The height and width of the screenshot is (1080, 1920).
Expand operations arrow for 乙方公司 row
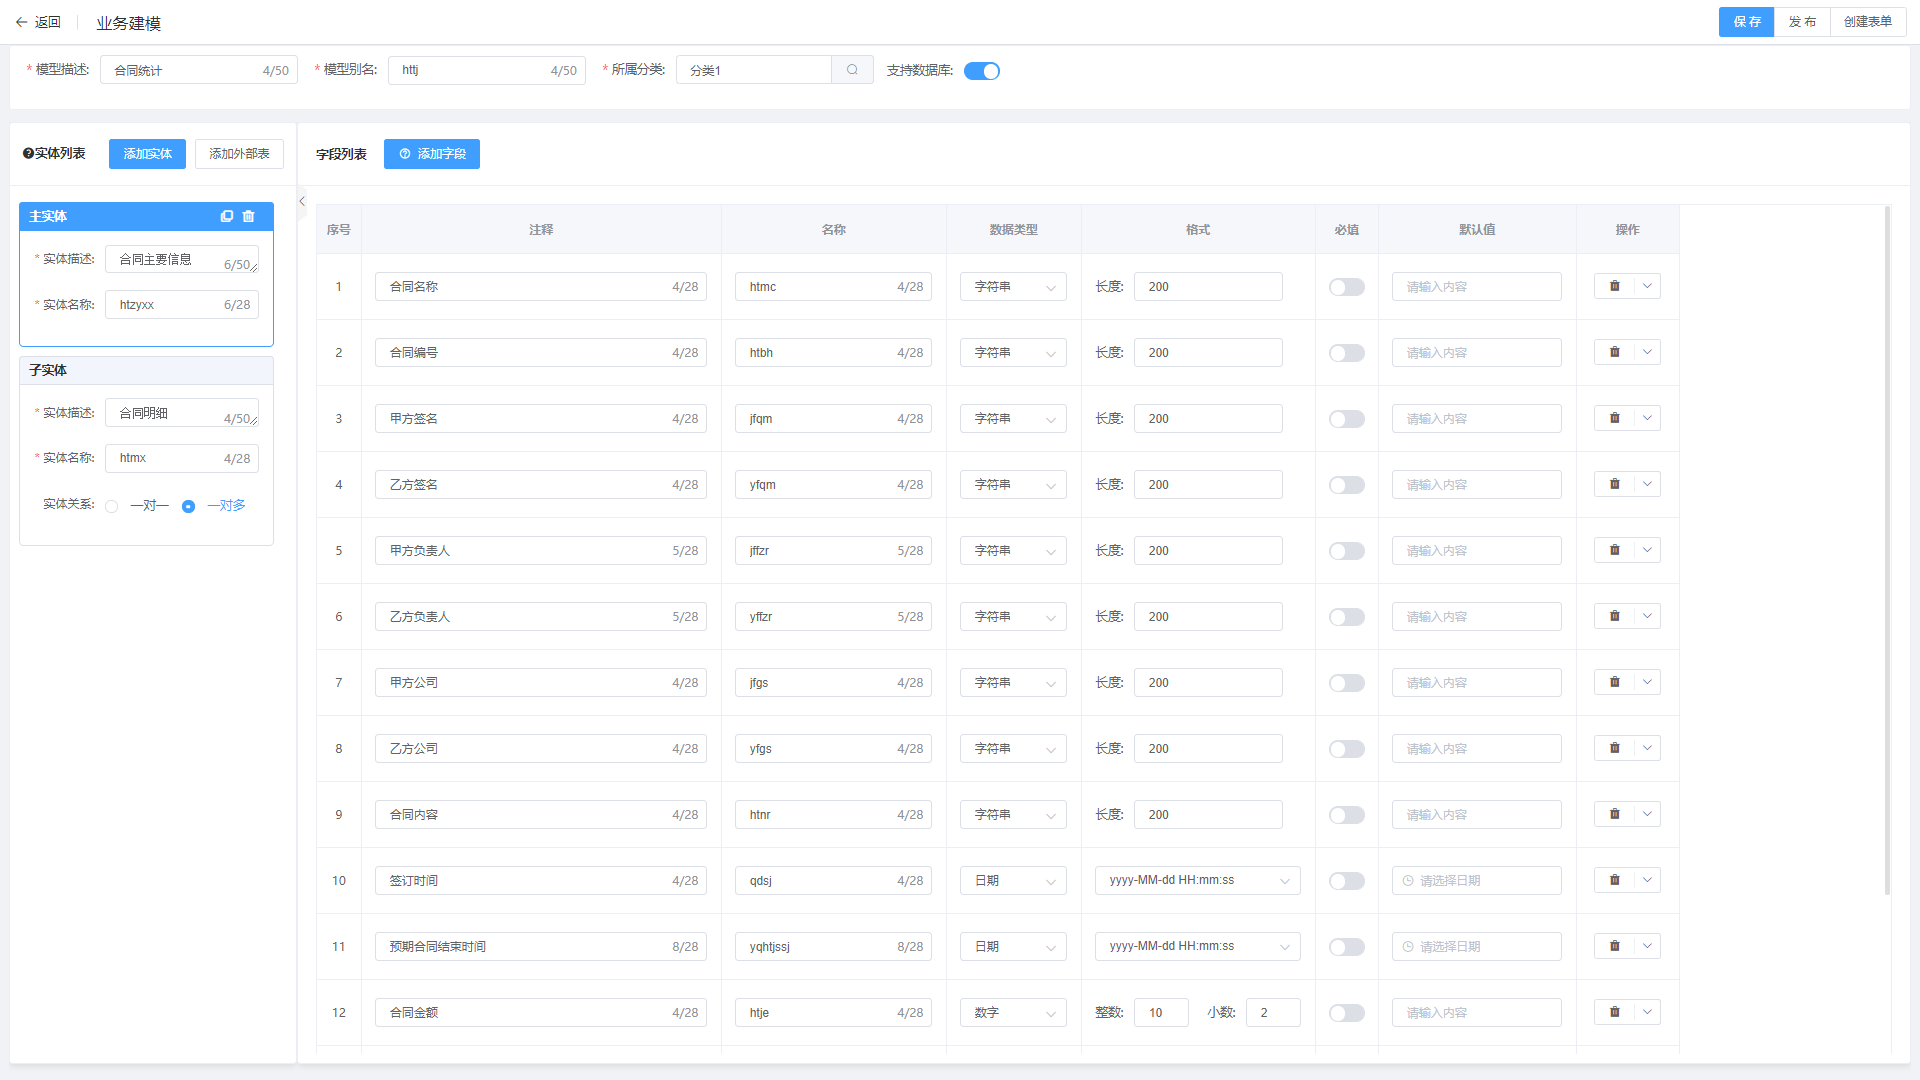pos(1647,748)
